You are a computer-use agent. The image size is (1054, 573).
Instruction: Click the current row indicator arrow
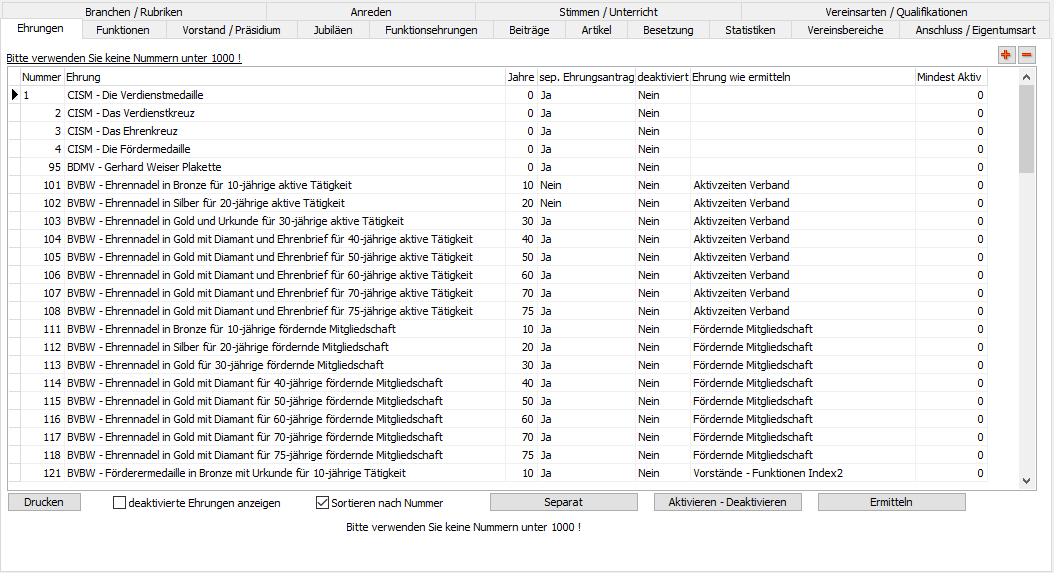point(14,95)
